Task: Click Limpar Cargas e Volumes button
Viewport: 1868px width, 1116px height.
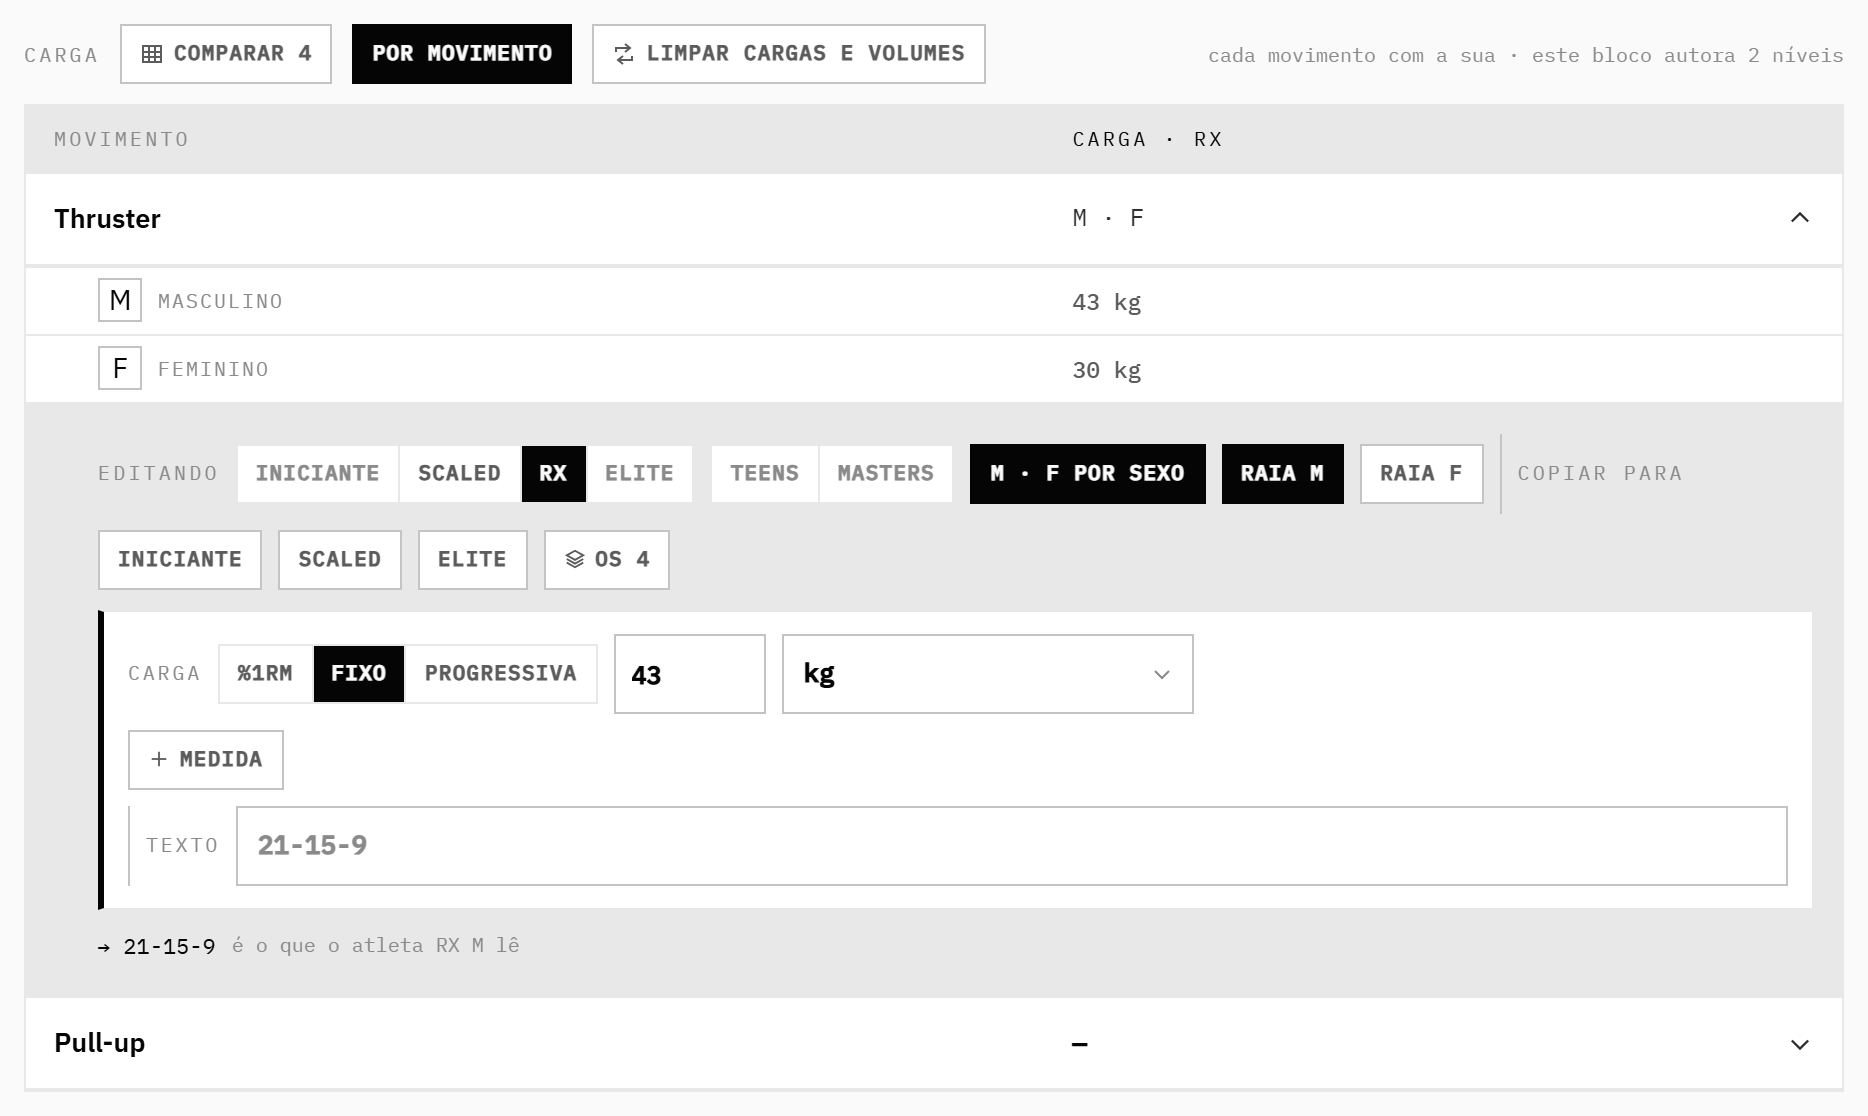Action: (x=789, y=54)
